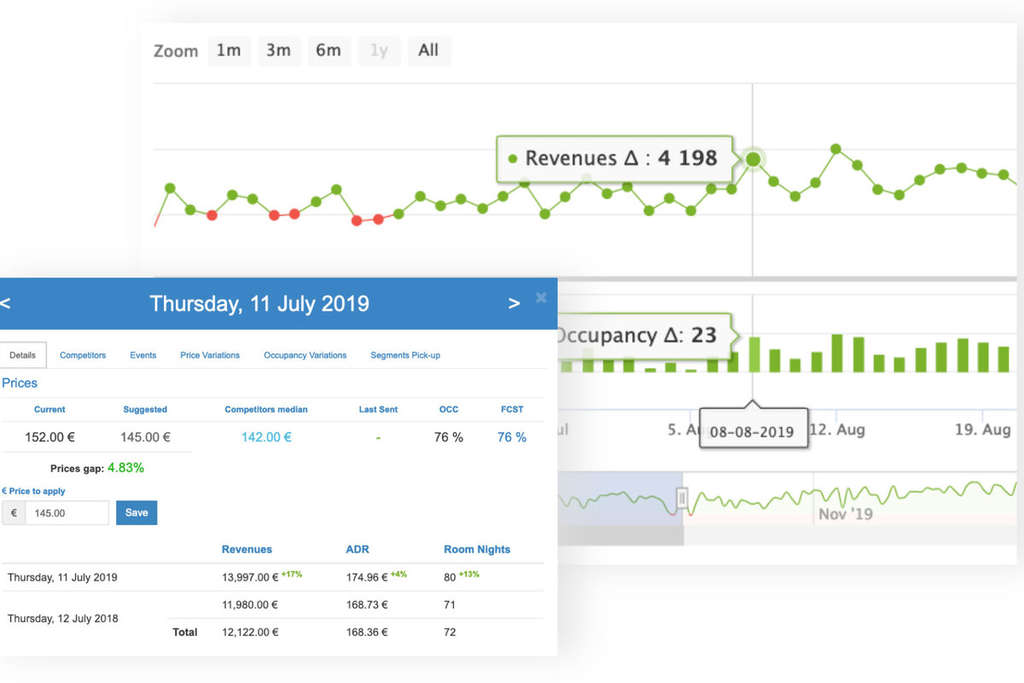Click the previous day arrow
This screenshot has width=1024, height=683.
[x=8, y=303]
